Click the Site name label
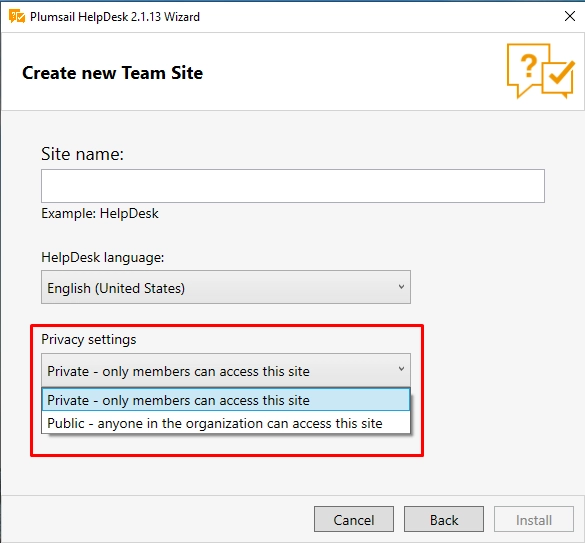This screenshot has height=543, width=585. coord(82,154)
